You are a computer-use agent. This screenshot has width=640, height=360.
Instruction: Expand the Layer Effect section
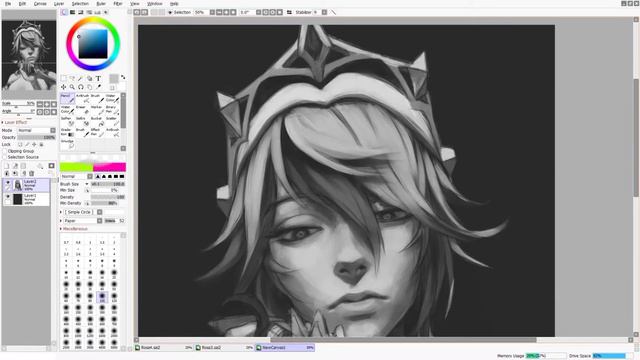click(x=15, y=122)
